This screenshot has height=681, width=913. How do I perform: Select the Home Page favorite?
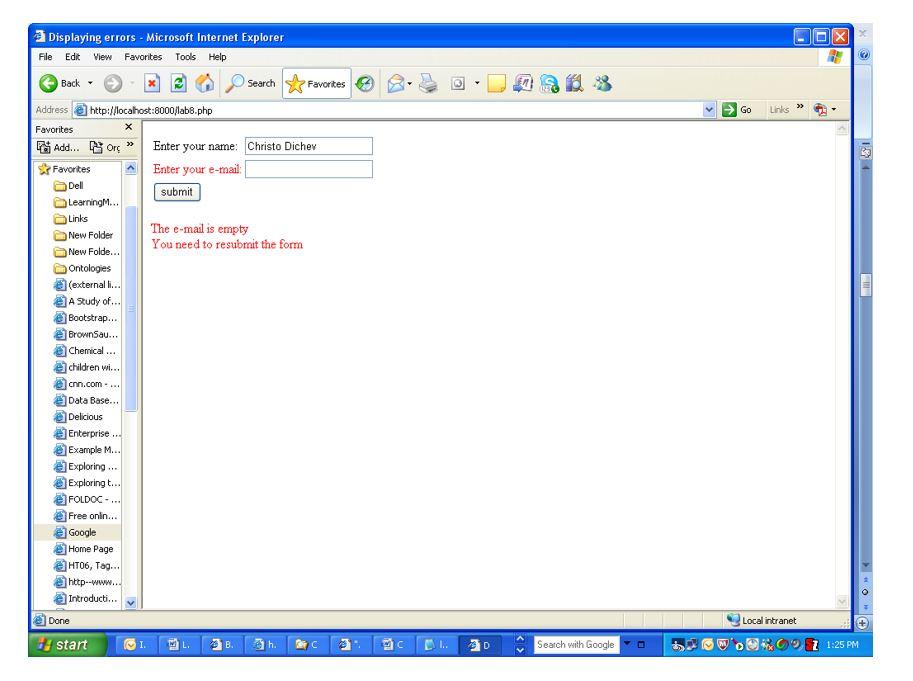pos(83,549)
